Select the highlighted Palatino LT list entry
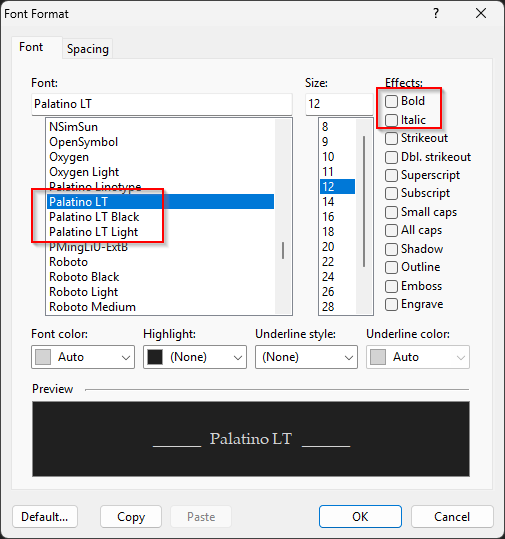505x539 pixels. point(161,202)
